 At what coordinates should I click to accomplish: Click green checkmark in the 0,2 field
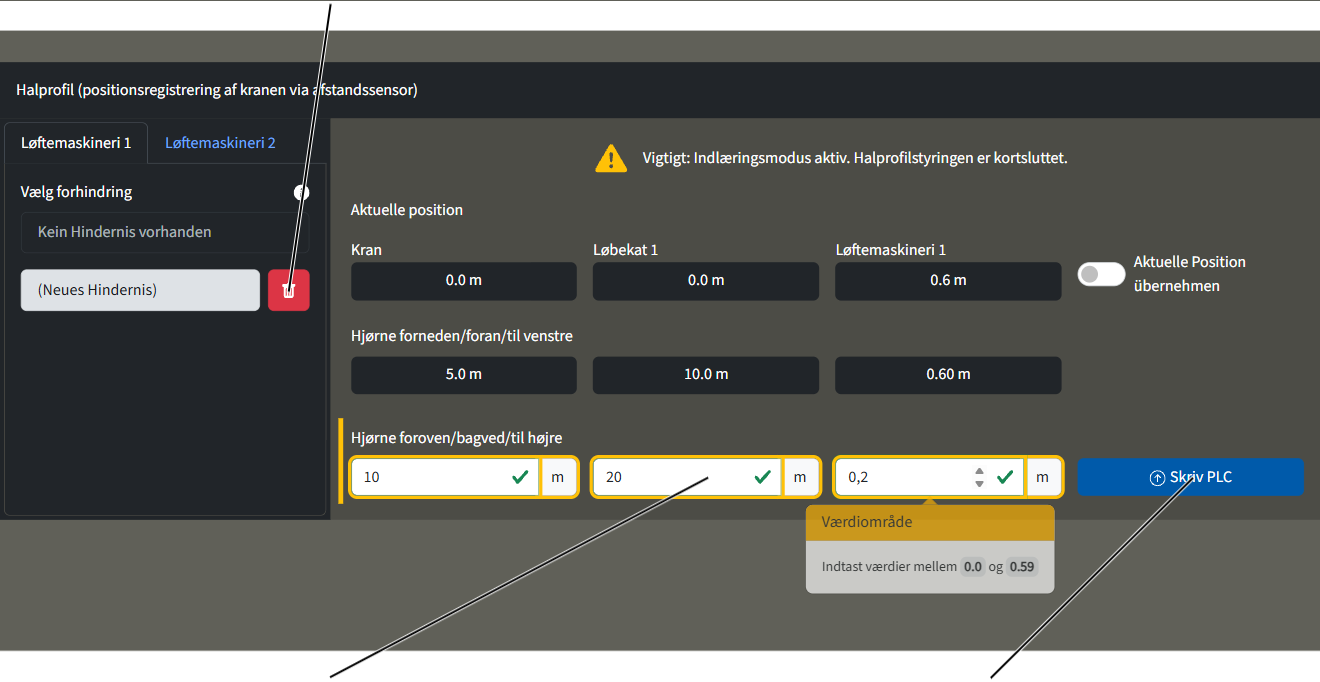(x=1005, y=477)
